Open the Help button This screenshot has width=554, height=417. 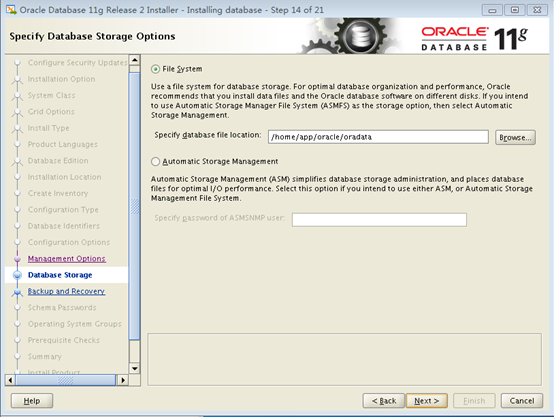point(32,401)
